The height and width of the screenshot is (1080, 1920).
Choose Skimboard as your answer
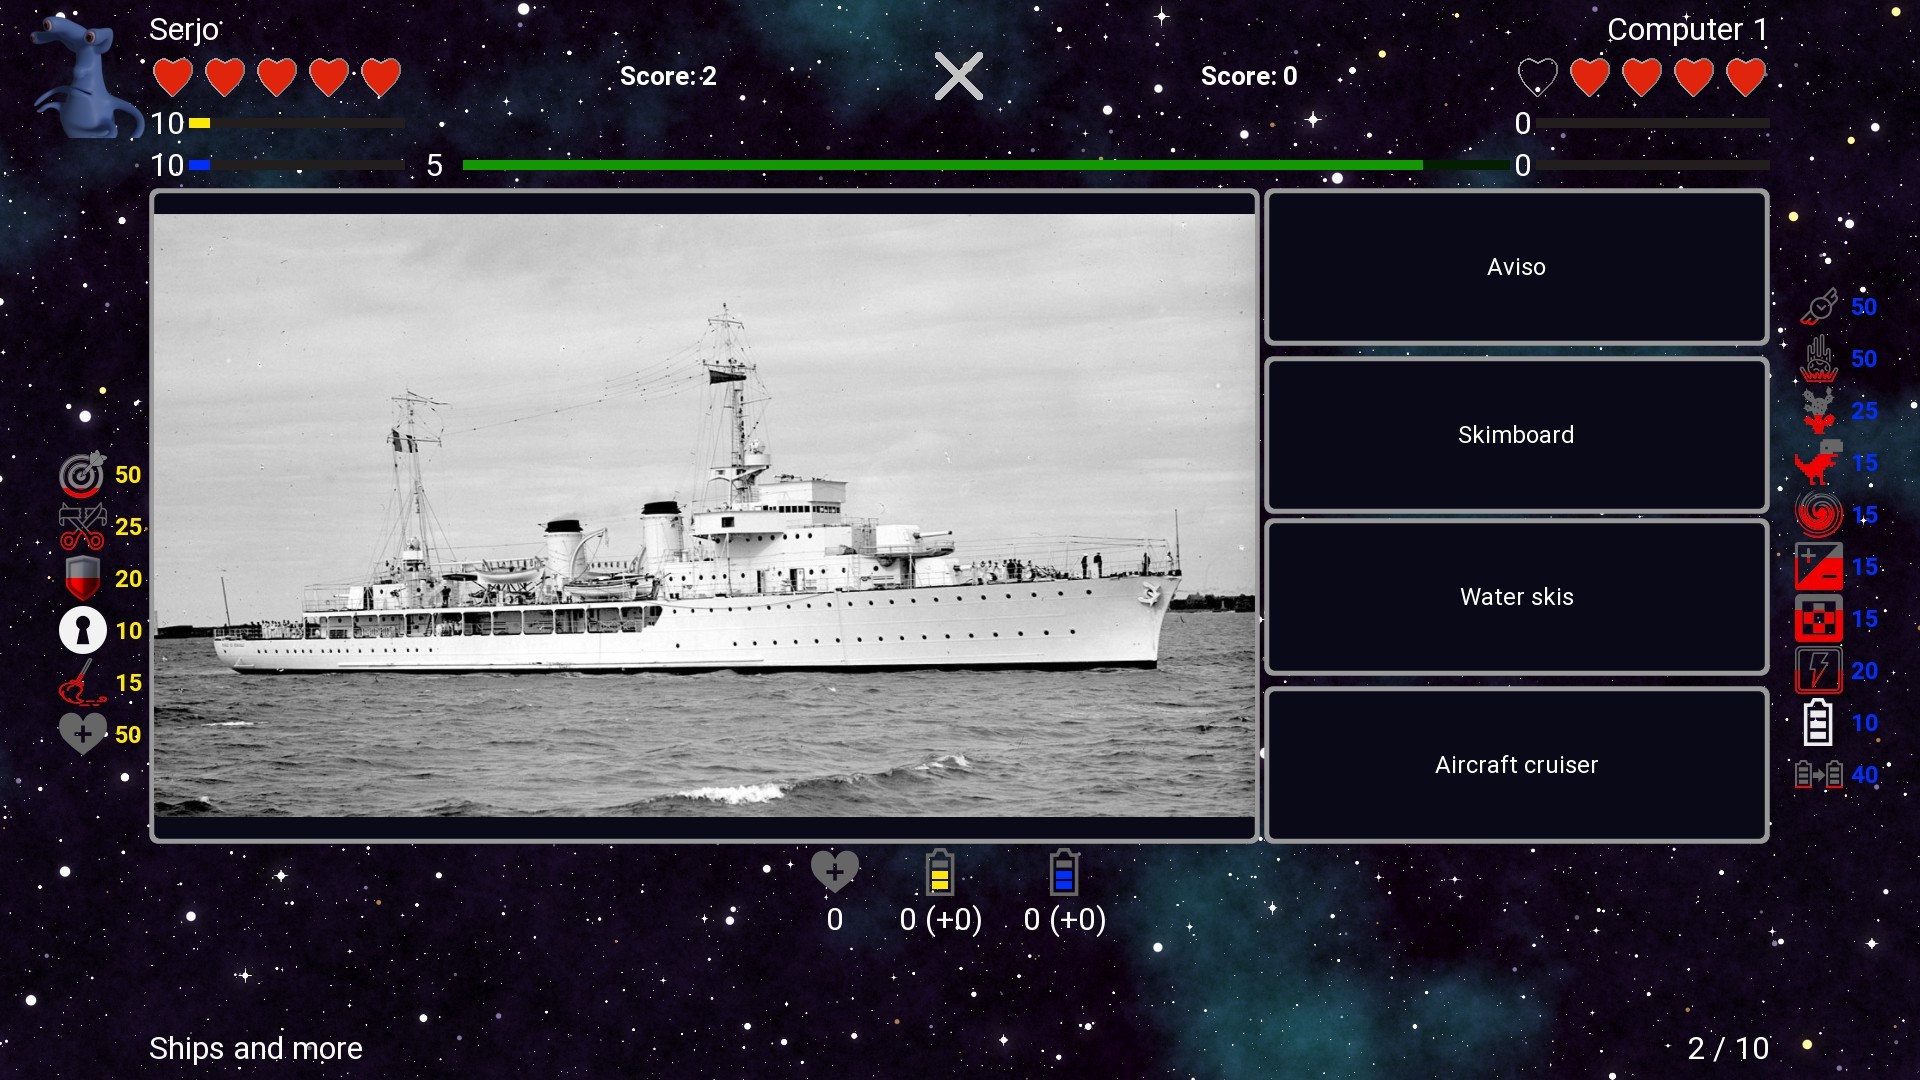click(x=1515, y=434)
